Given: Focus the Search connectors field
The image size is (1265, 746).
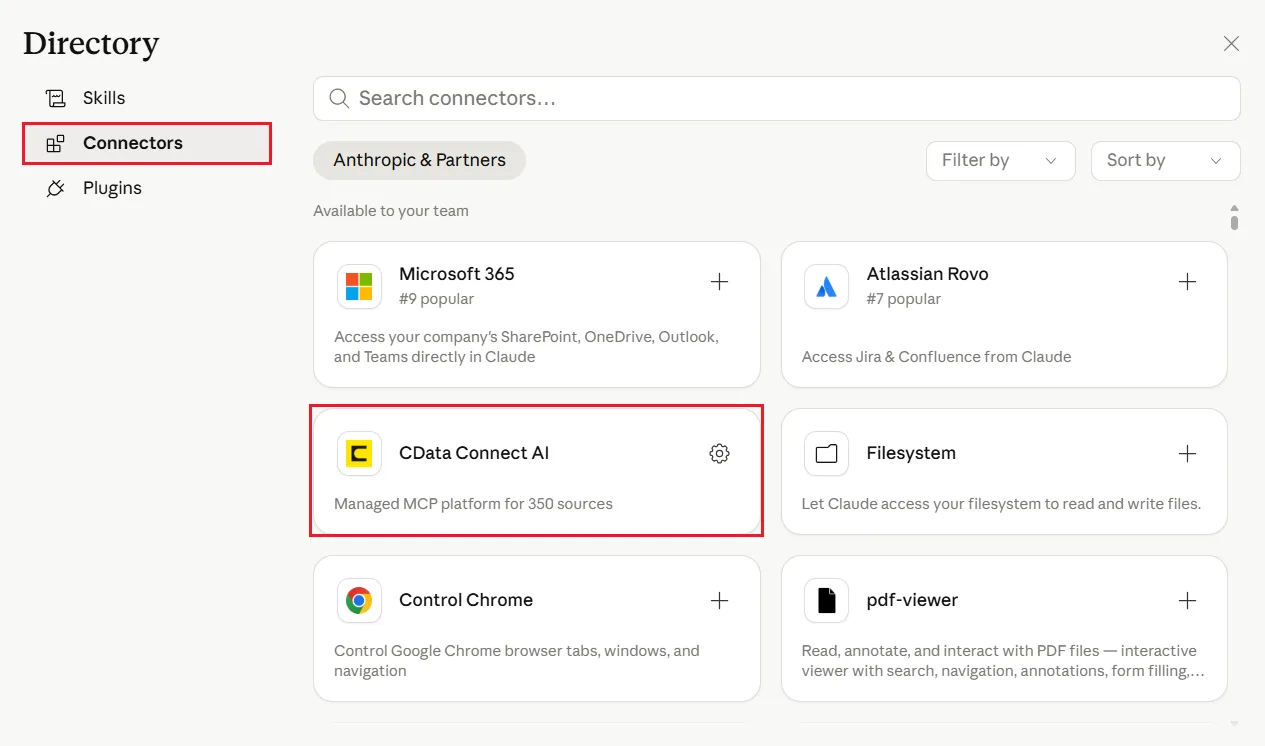Looking at the screenshot, I should (x=776, y=98).
